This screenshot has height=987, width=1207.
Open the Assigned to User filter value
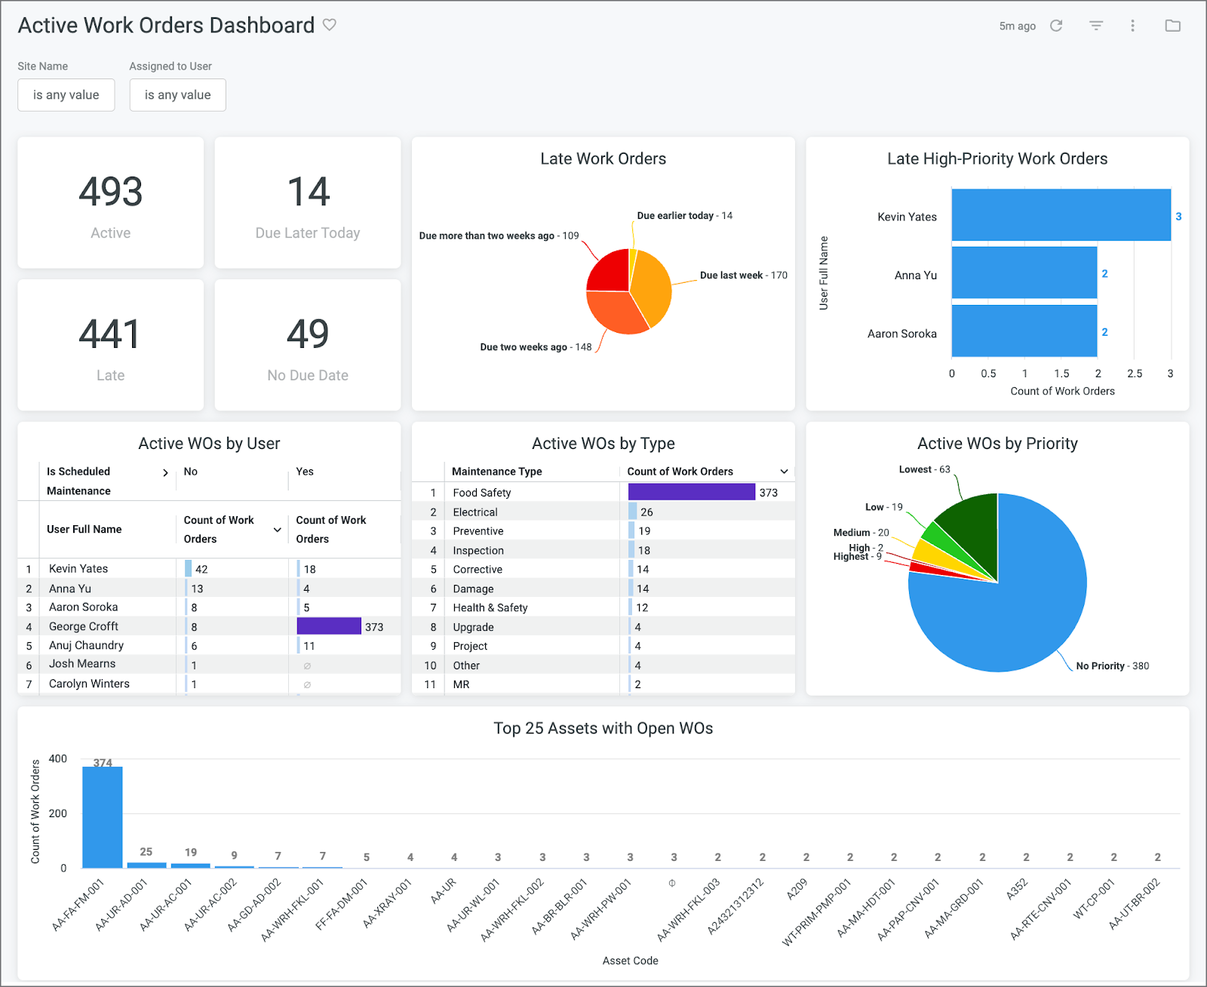[x=178, y=95]
